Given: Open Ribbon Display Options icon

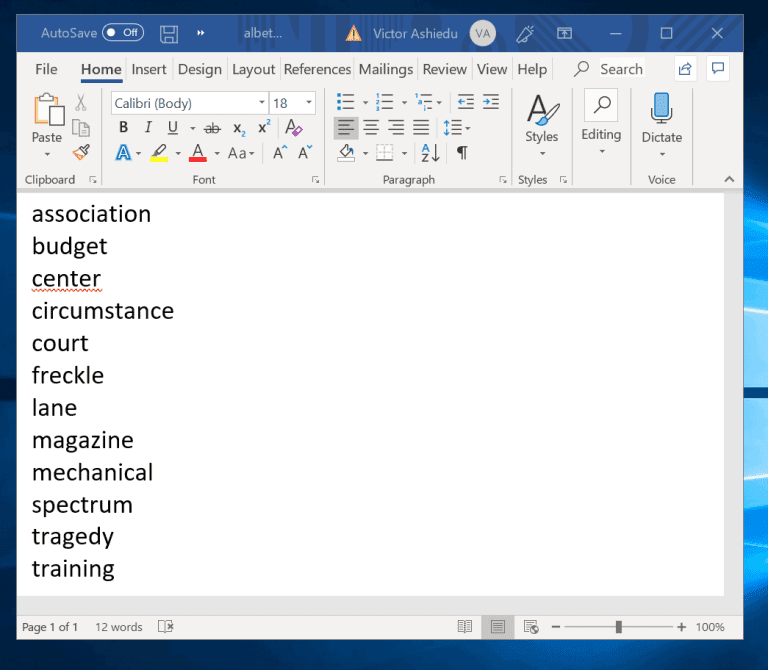Looking at the screenshot, I should [564, 33].
